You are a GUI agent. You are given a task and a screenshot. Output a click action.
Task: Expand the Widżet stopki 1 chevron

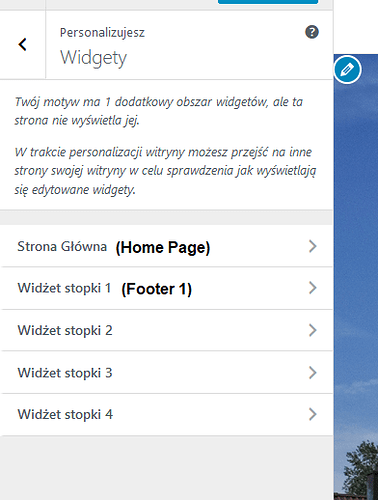(x=312, y=288)
